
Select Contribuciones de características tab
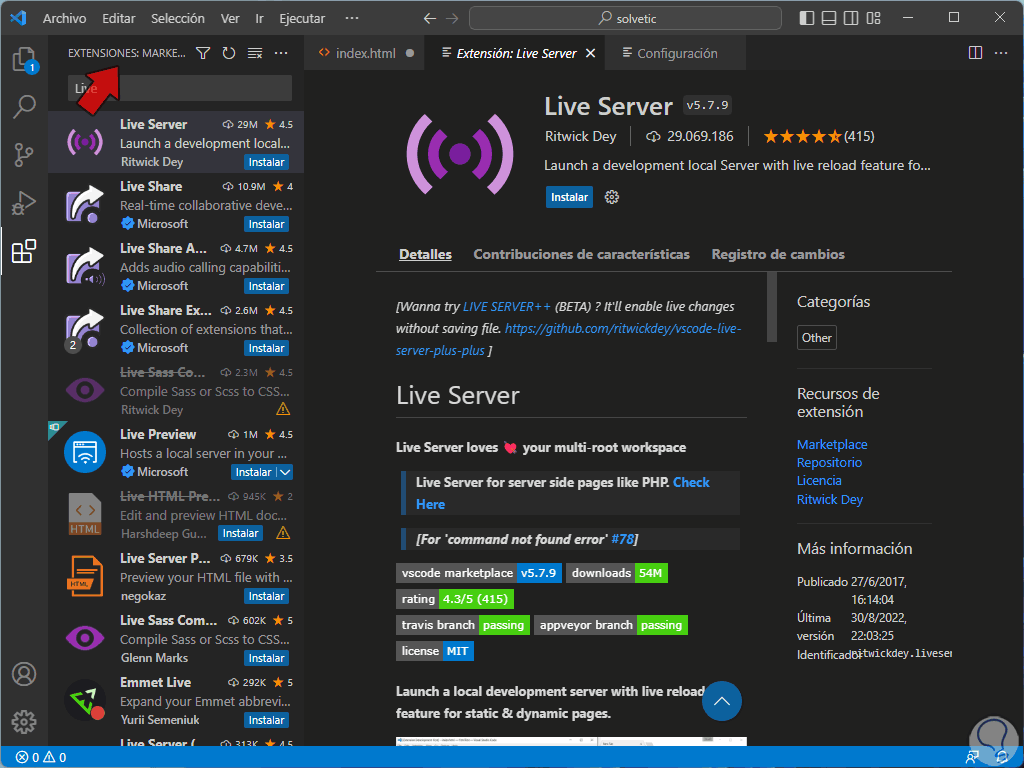pyautogui.click(x=581, y=254)
